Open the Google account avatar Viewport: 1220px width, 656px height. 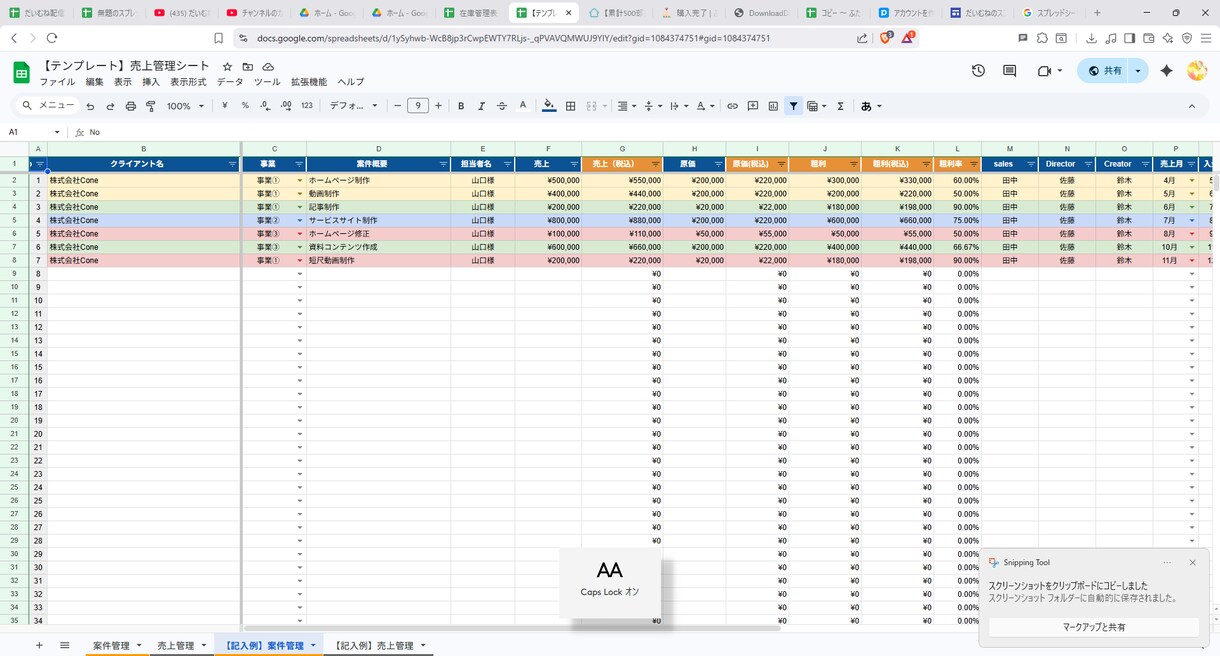click(1197, 71)
